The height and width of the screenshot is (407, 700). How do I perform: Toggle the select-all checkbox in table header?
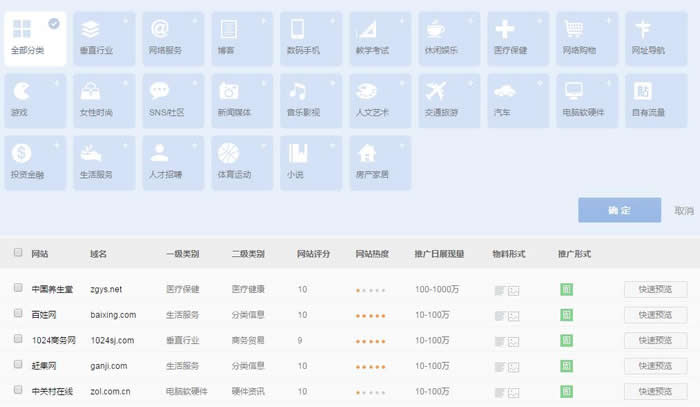(x=18, y=253)
